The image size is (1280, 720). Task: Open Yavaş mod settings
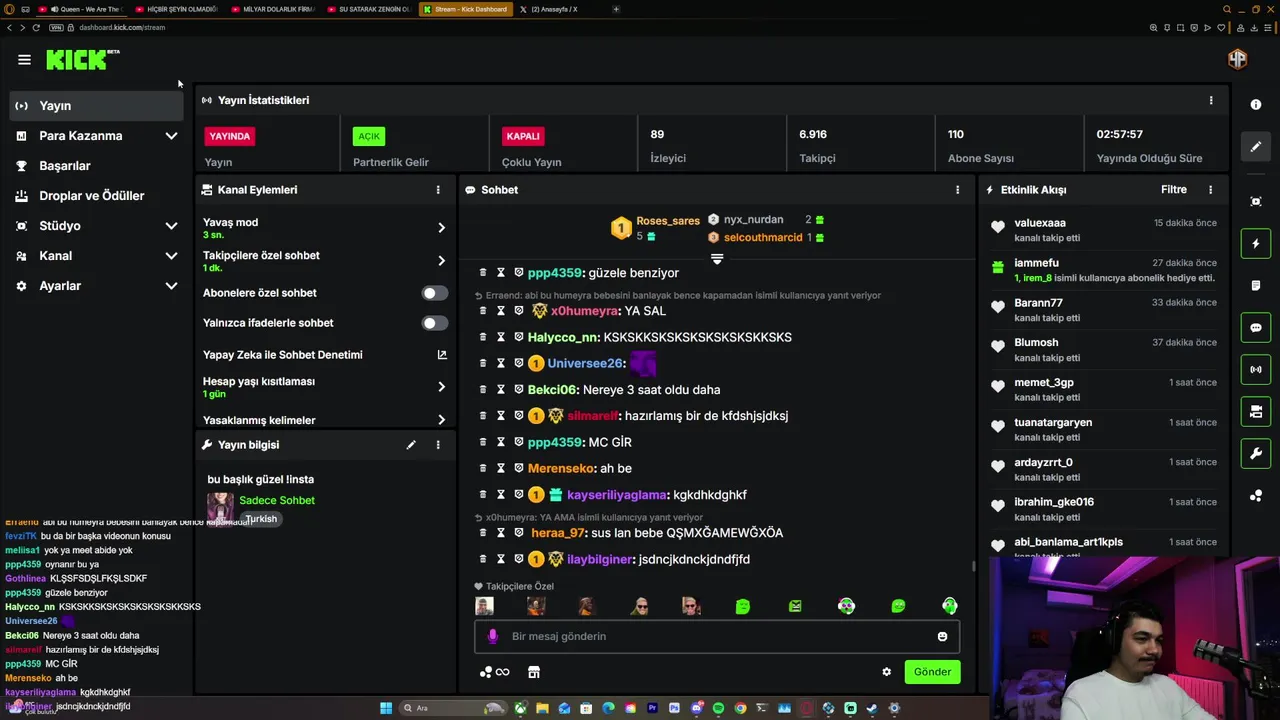tap(325, 228)
